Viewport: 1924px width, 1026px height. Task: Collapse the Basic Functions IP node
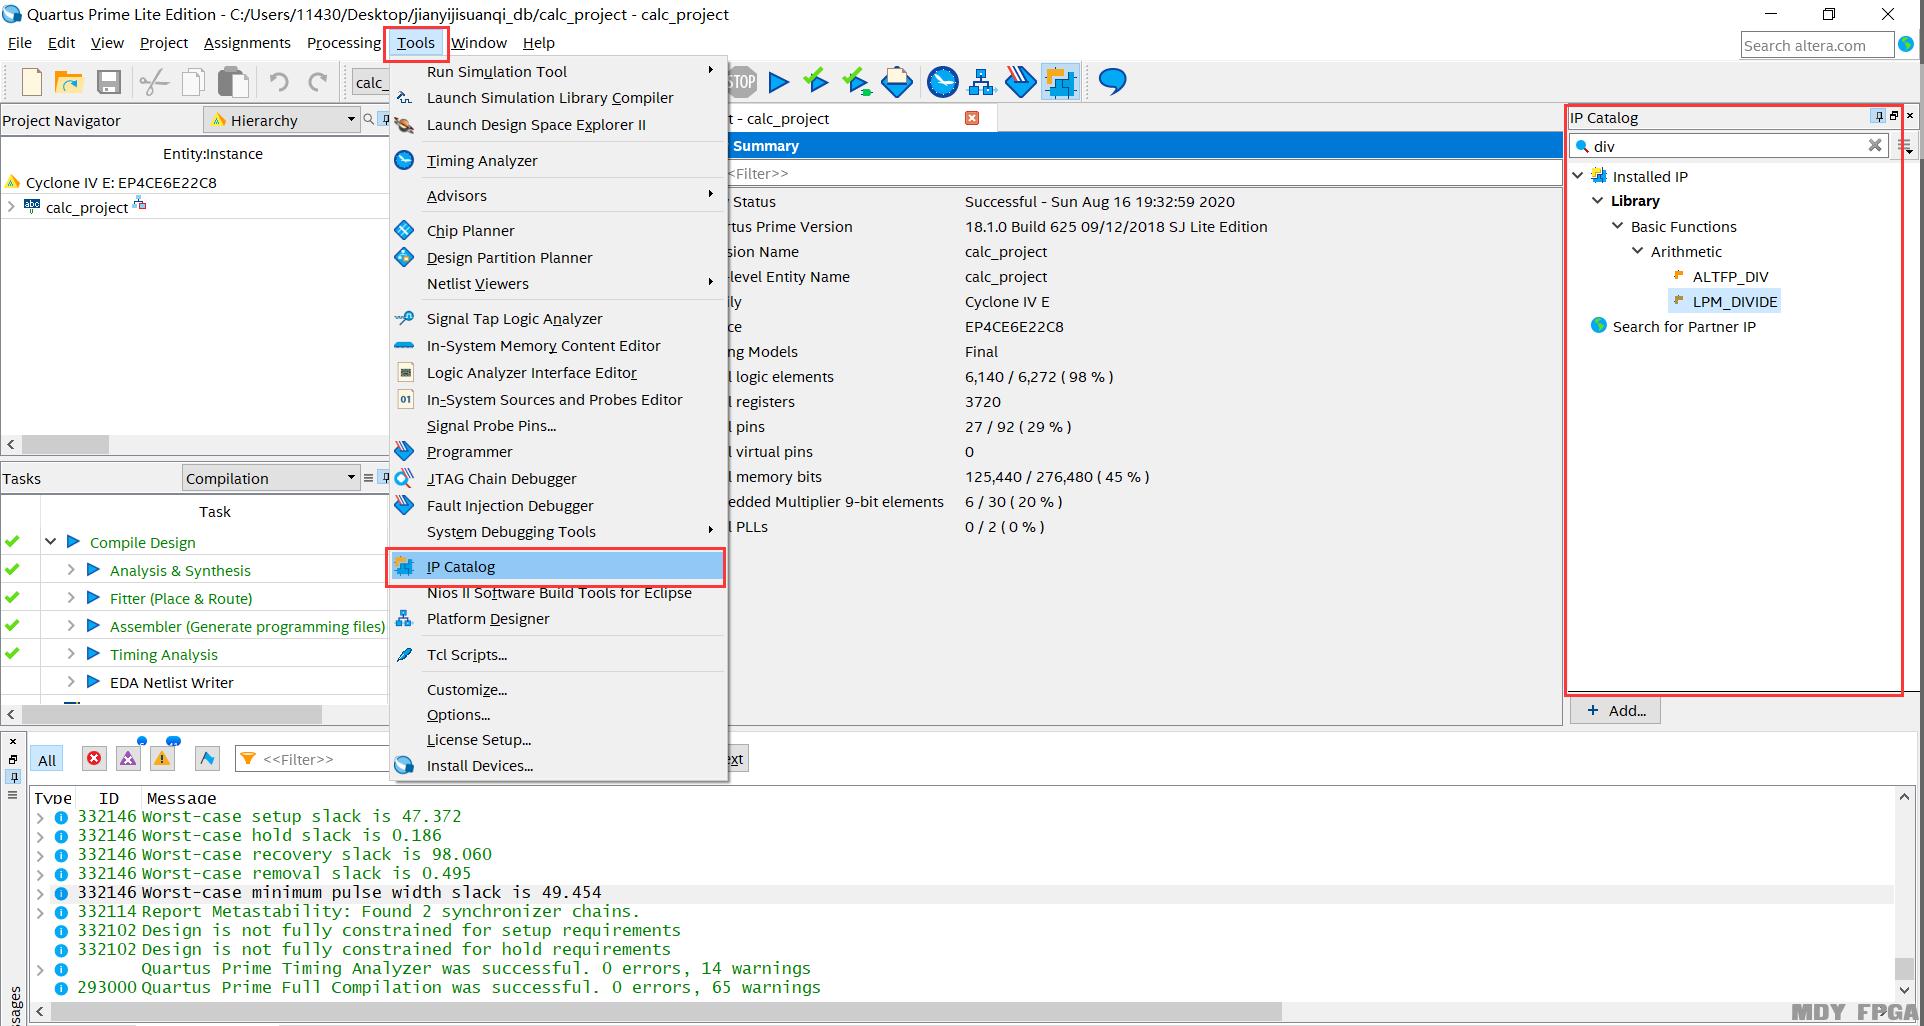tap(1617, 226)
